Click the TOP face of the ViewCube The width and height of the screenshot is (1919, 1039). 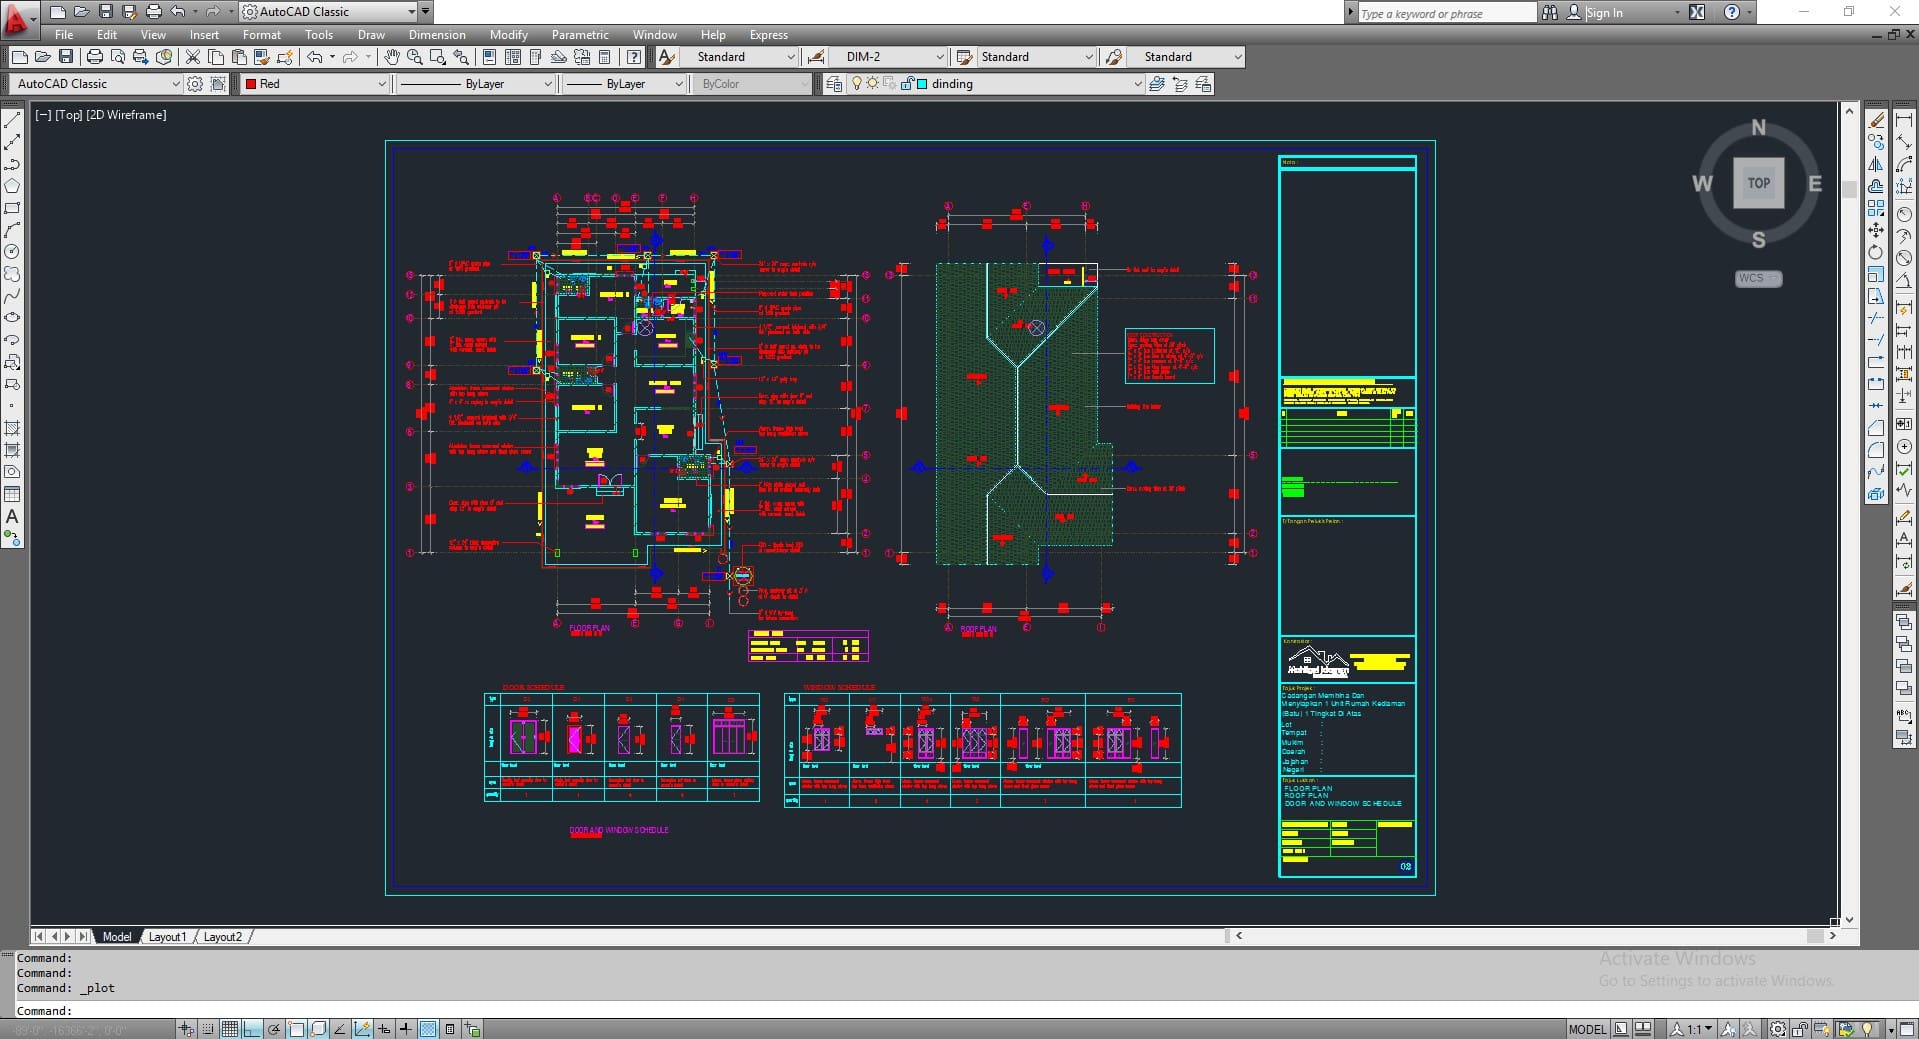[x=1758, y=183]
